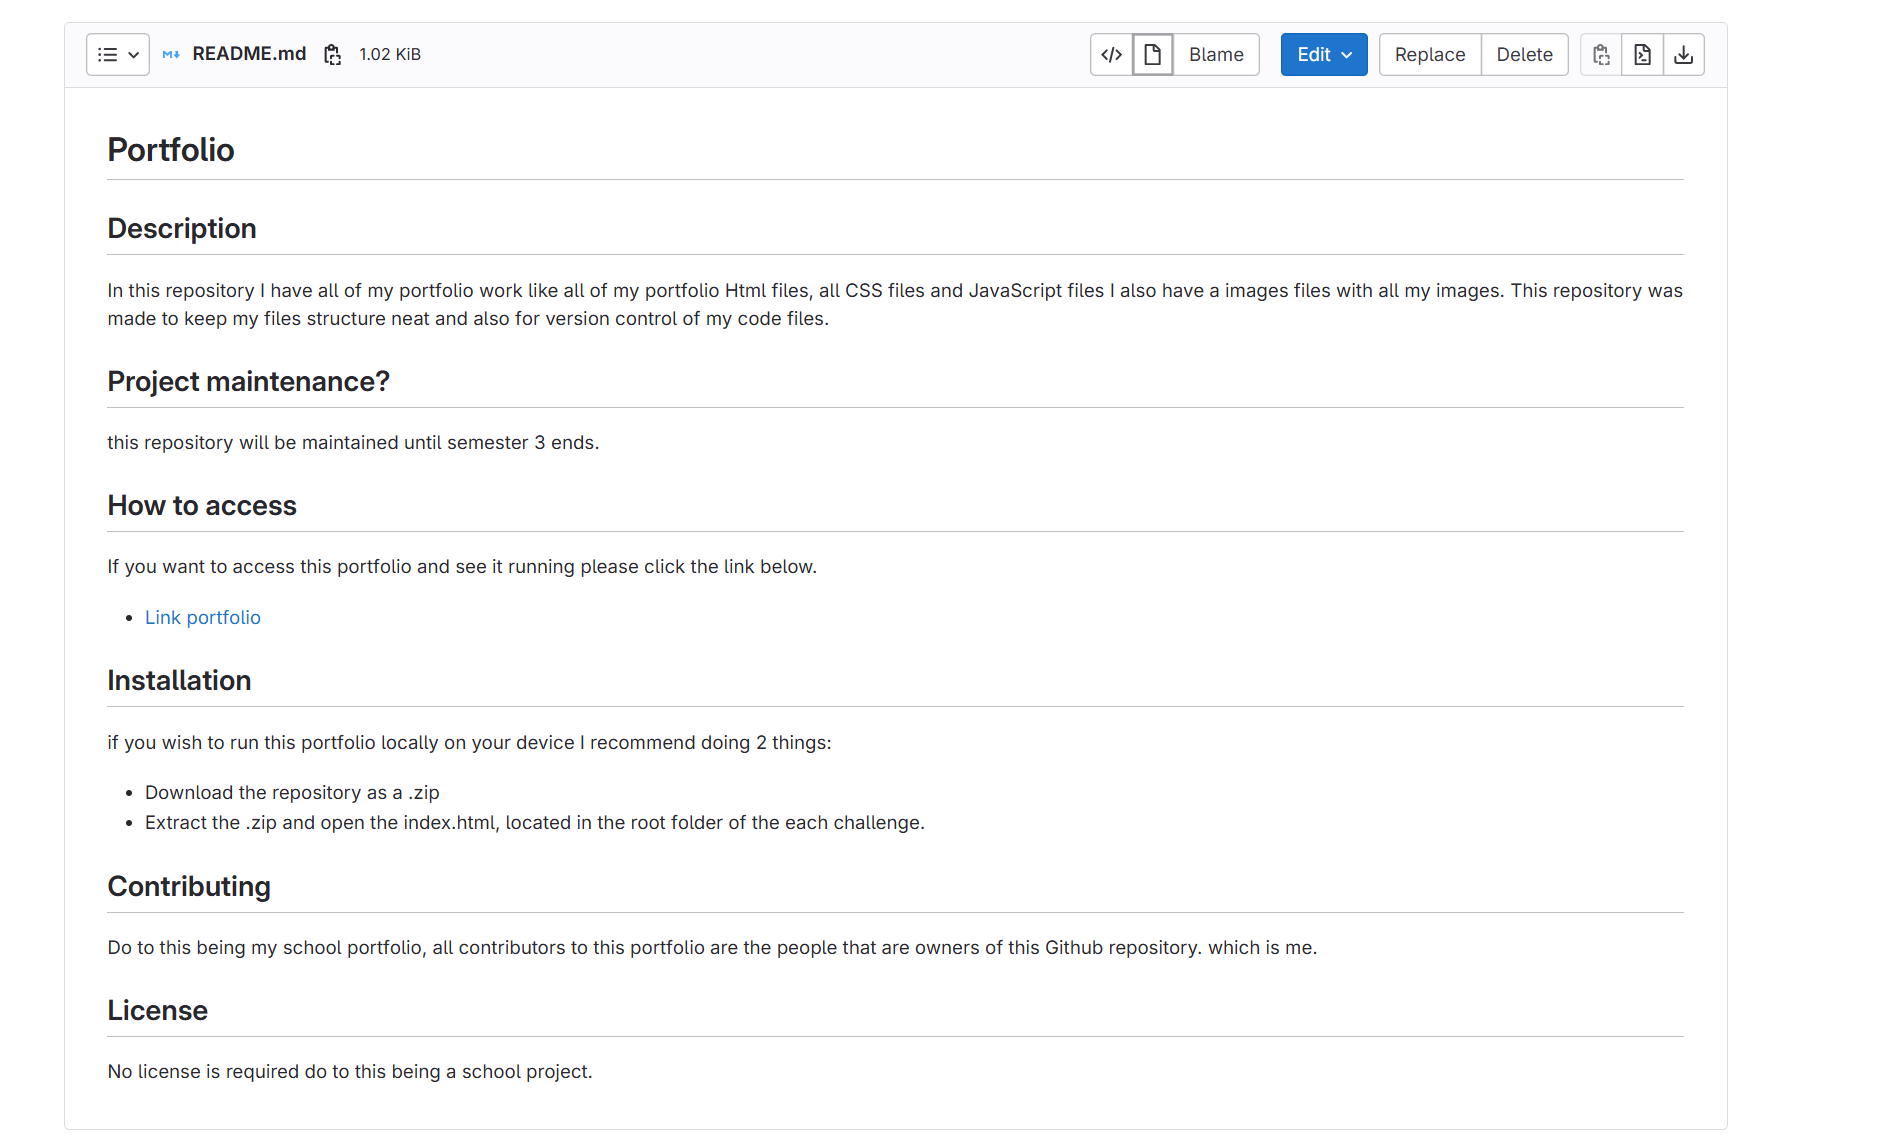Click the Installation section heading
The height and width of the screenshot is (1136, 1897).
(179, 681)
